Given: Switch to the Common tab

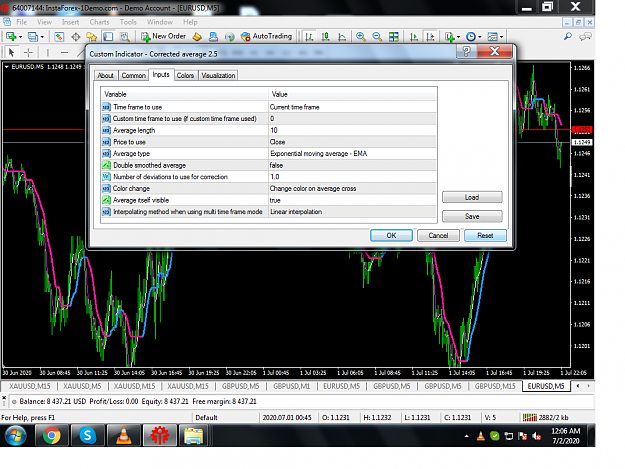Looking at the screenshot, I should coord(133,75).
